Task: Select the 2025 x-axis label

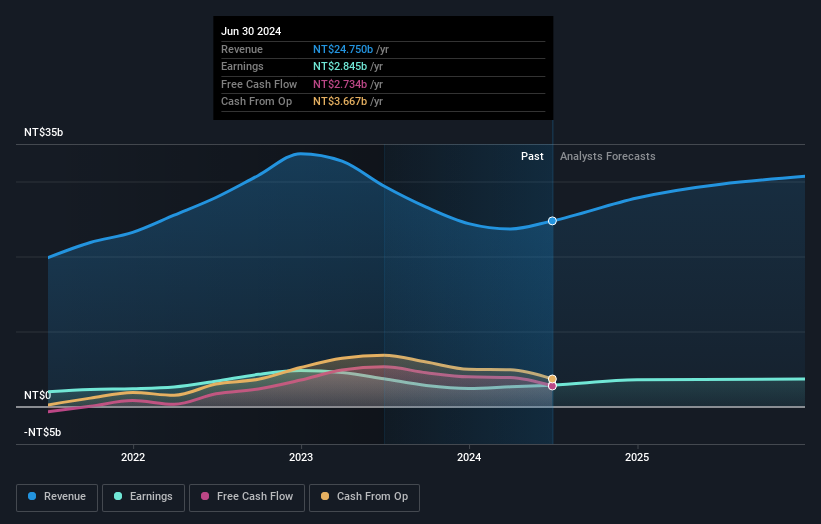Action: click(x=637, y=457)
